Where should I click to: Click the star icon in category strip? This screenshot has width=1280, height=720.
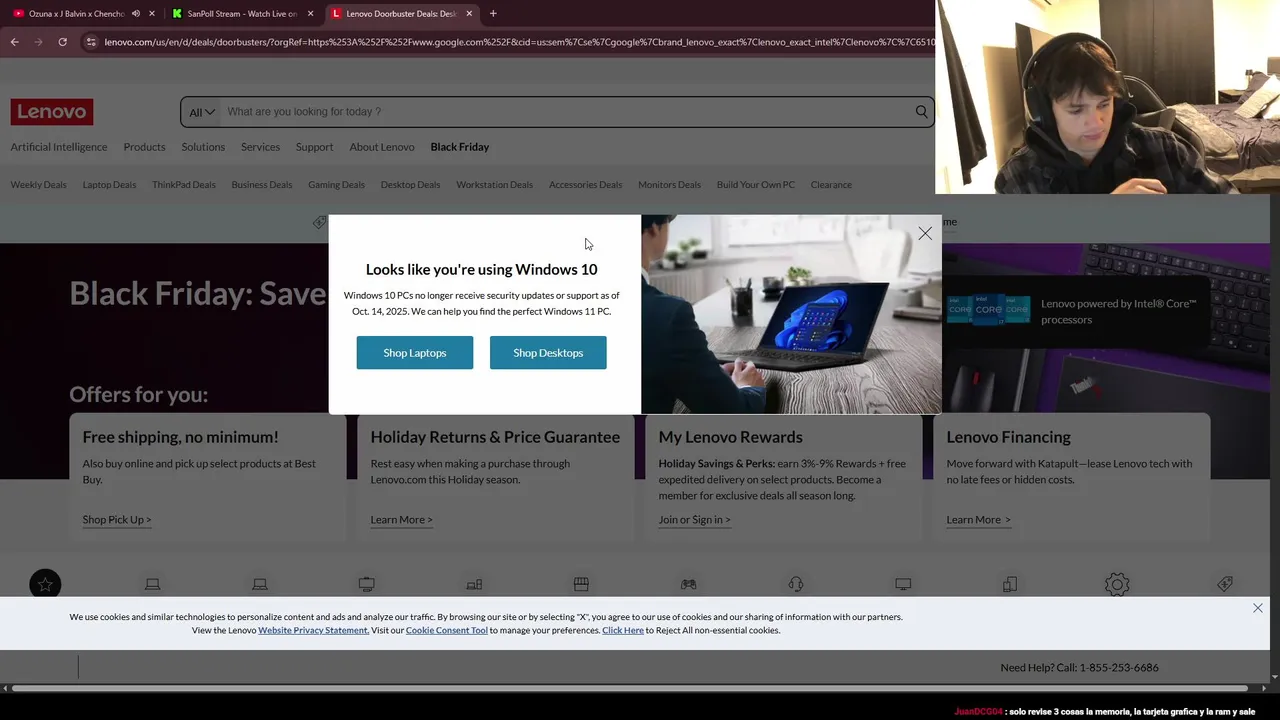coord(45,584)
